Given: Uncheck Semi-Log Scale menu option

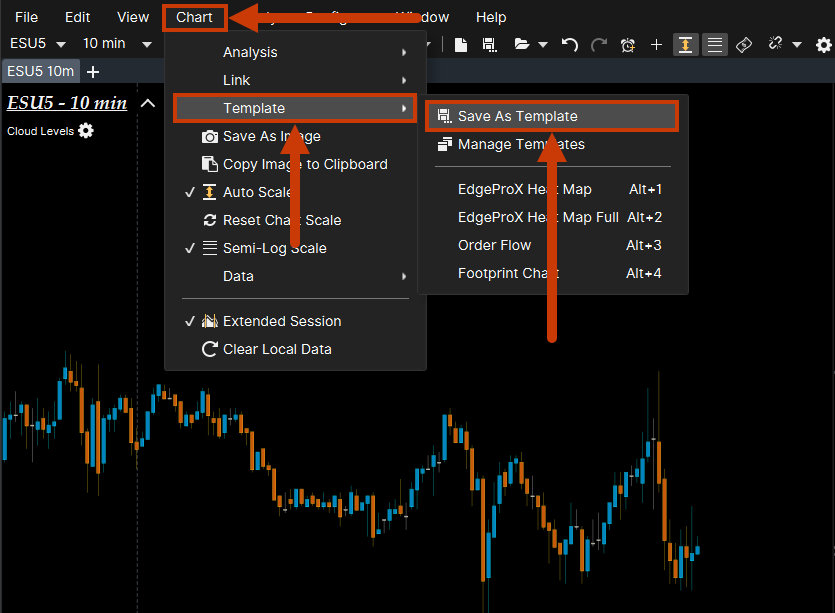Looking at the screenshot, I should (x=274, y=248).
